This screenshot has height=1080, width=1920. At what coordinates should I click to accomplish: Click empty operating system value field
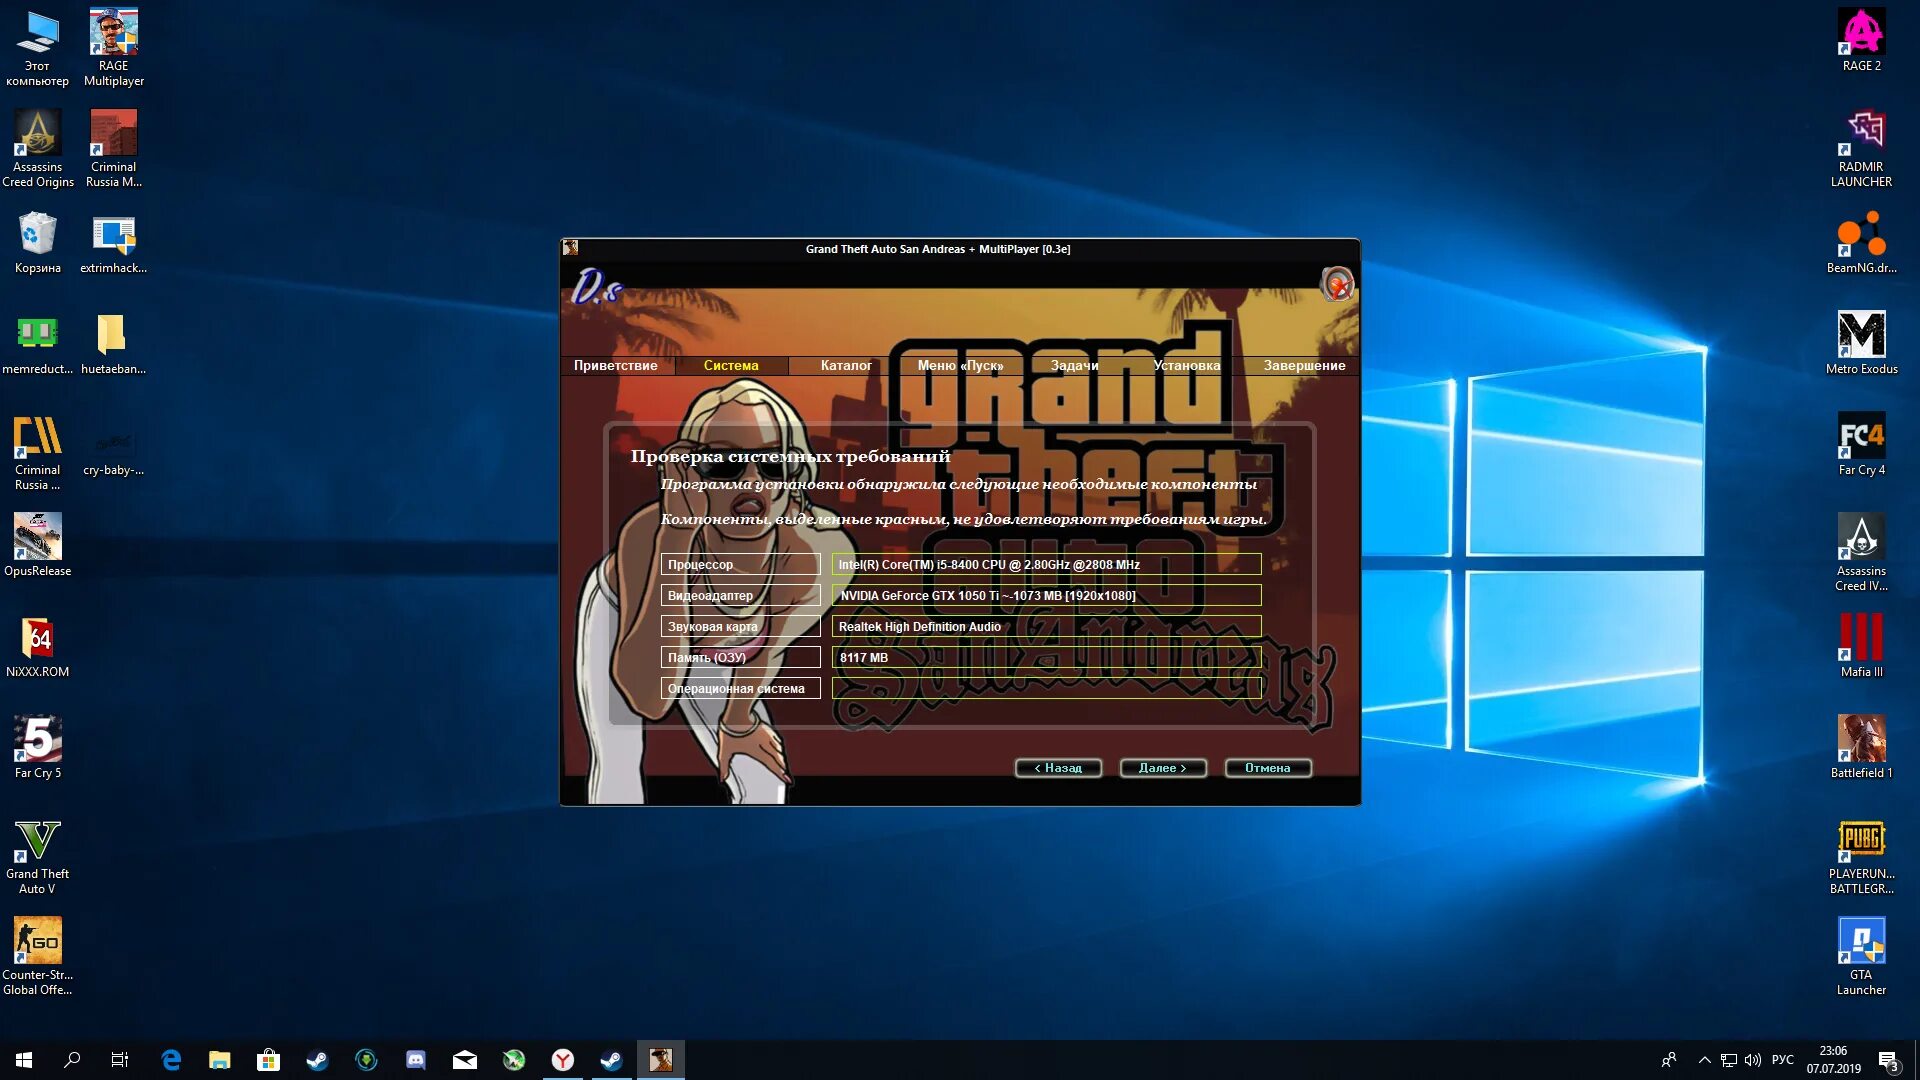pyautogui.click(x=1046, y=688)
